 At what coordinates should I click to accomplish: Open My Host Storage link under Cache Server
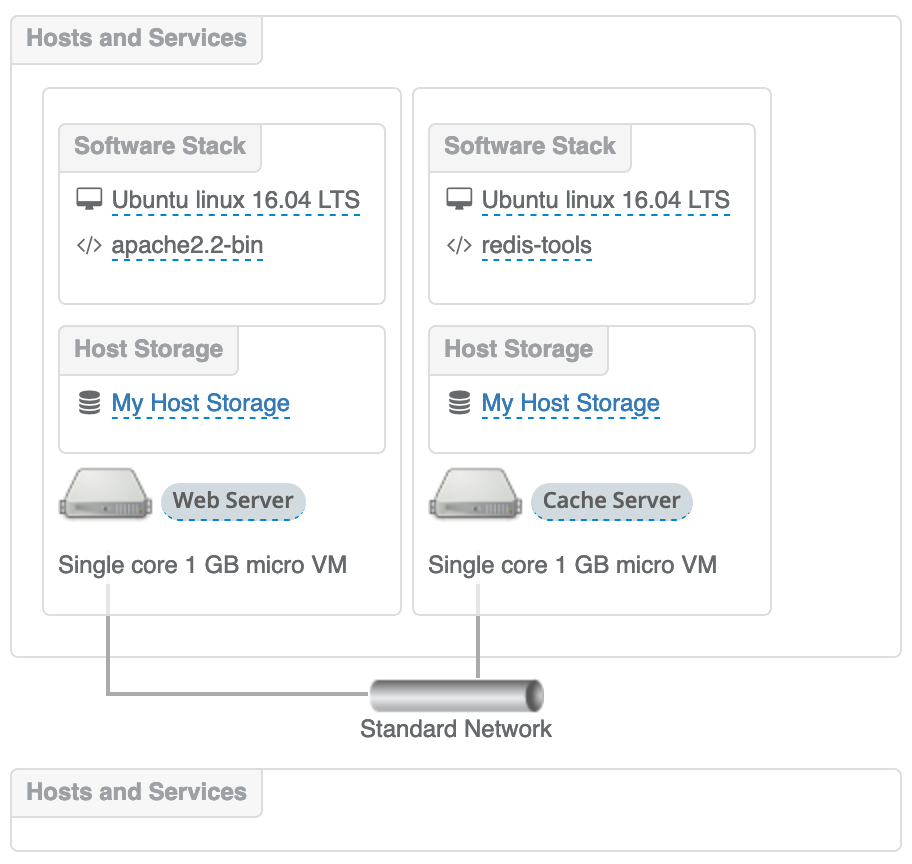point(571,403)
